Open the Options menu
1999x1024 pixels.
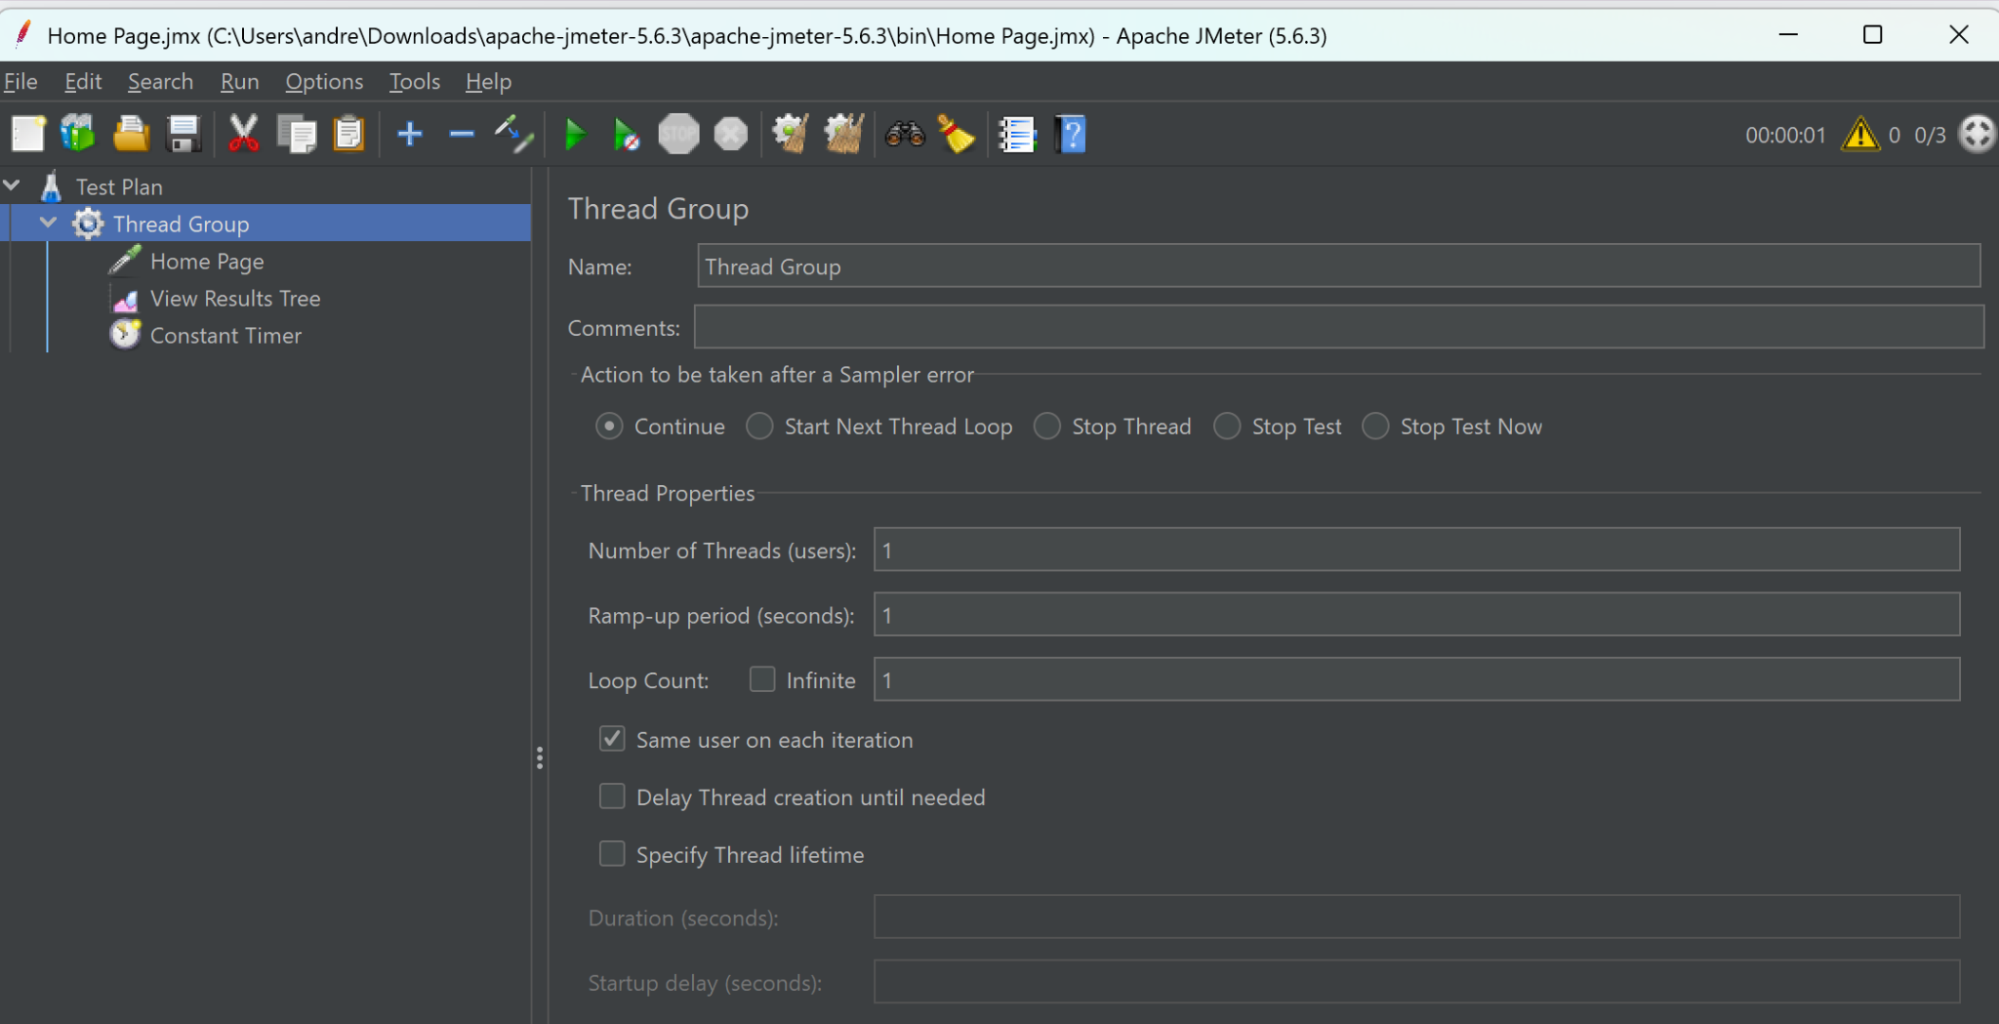click(324, 82)
